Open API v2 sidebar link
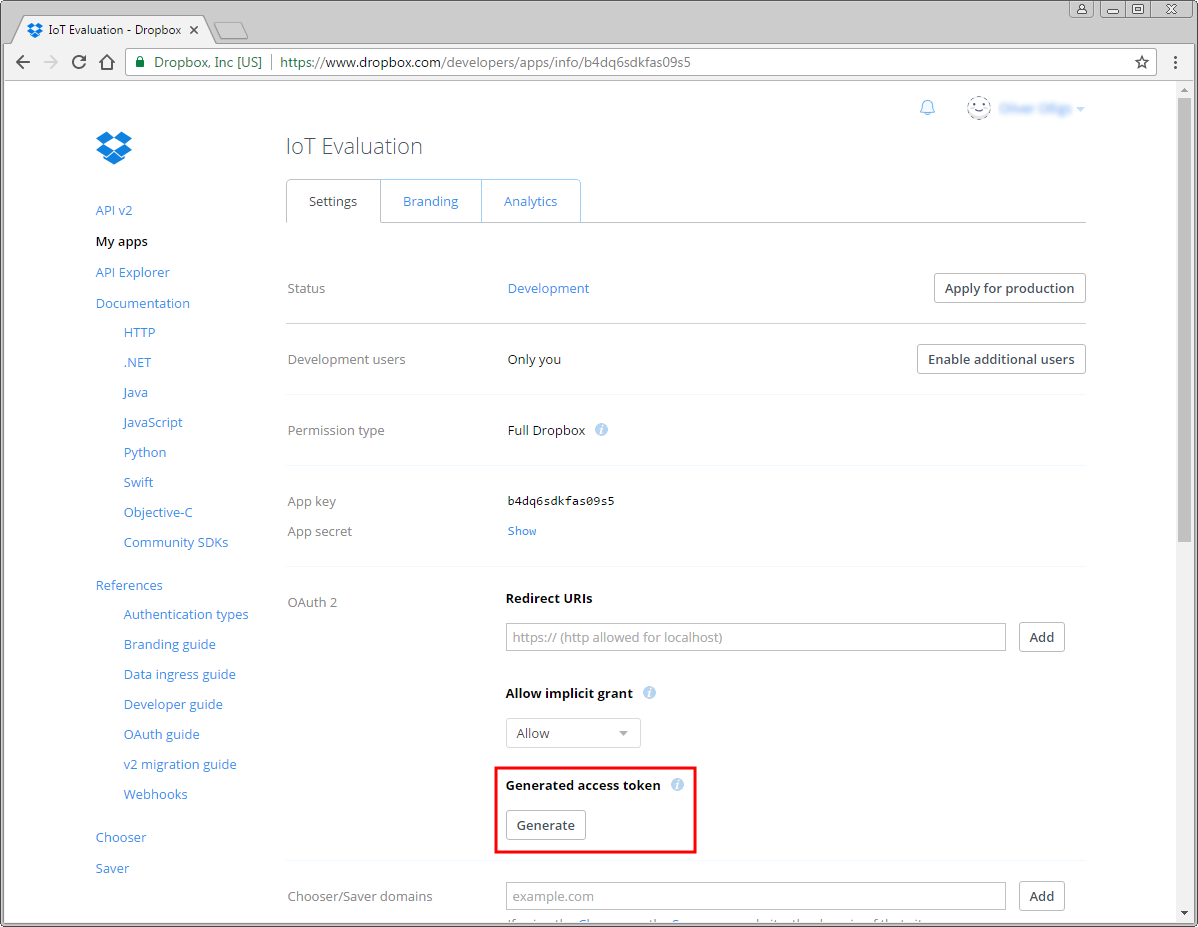Viewport: 1198px width, 927px height. [114, 210]
